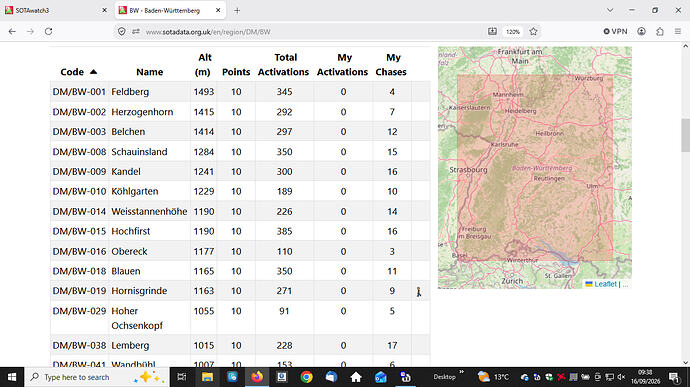
Task: Open the taskbar clock and date
Action: (646, 377)
